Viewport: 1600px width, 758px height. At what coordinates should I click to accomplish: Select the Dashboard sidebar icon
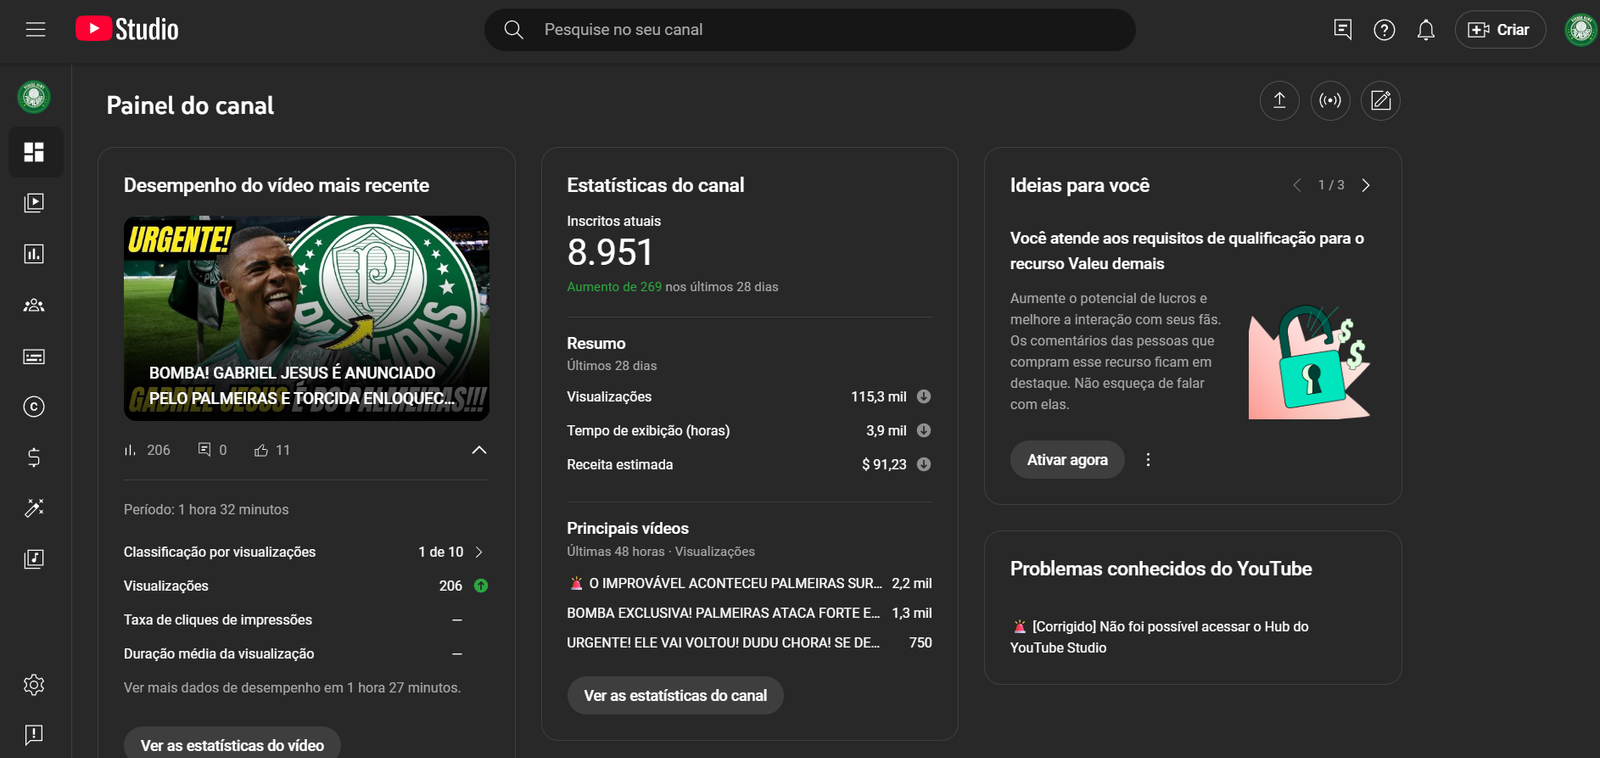pos(34,152)
